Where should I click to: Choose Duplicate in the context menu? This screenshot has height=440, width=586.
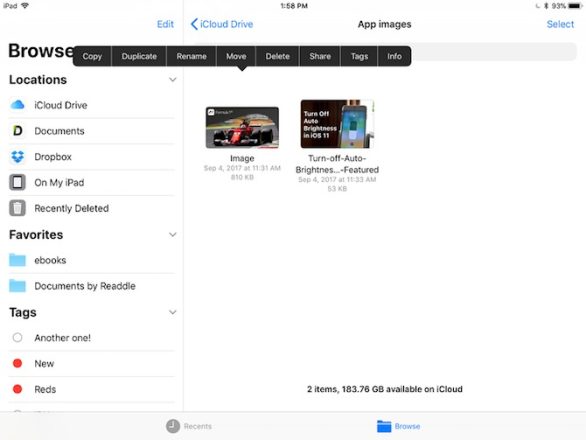coord(139,56)
